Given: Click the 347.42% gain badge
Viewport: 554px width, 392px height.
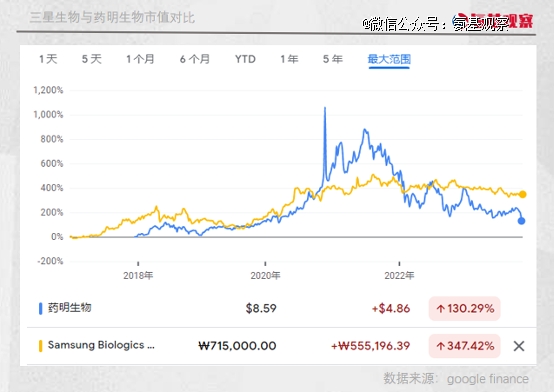Looking at the screenshot, I should [x=465, y=346].
